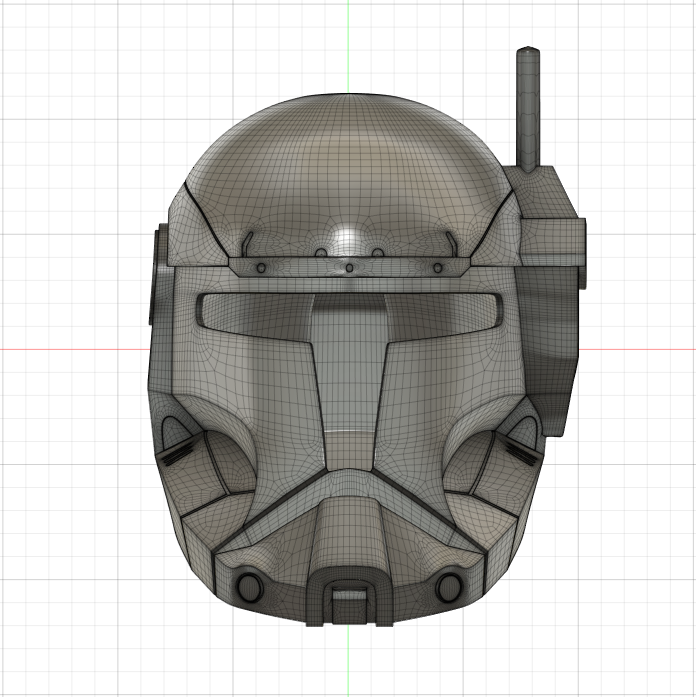
Task: Select the helmet's rounded dome surface
Action: (349, 173)
